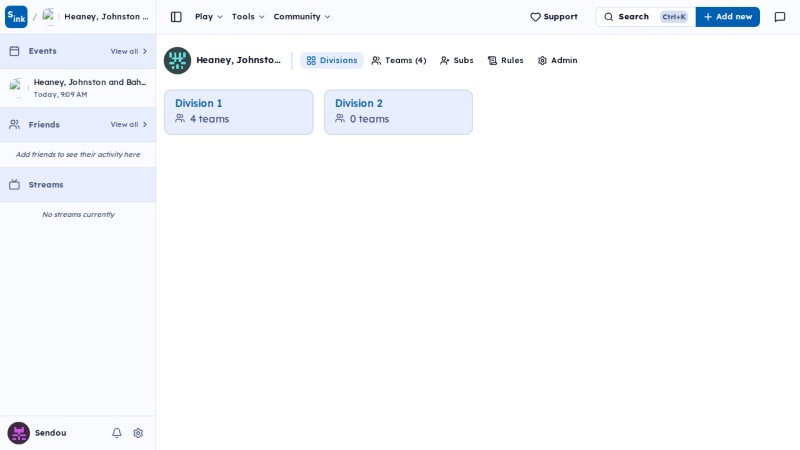Toggle the sidebar panel icon
Screen dimensions: 800x450
(176, 17)
